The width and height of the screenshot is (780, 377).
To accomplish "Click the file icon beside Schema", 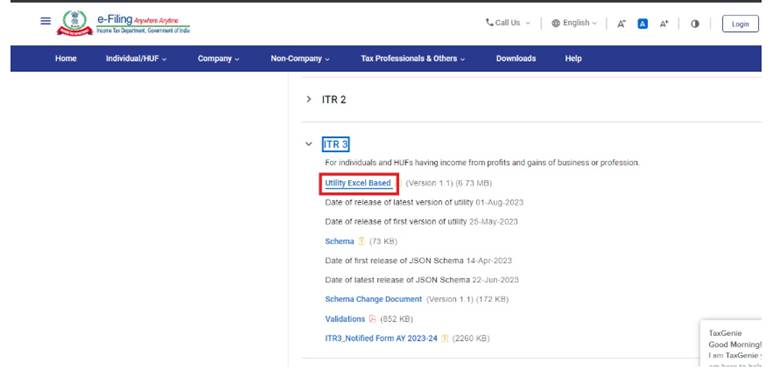I will click(362, 241).
